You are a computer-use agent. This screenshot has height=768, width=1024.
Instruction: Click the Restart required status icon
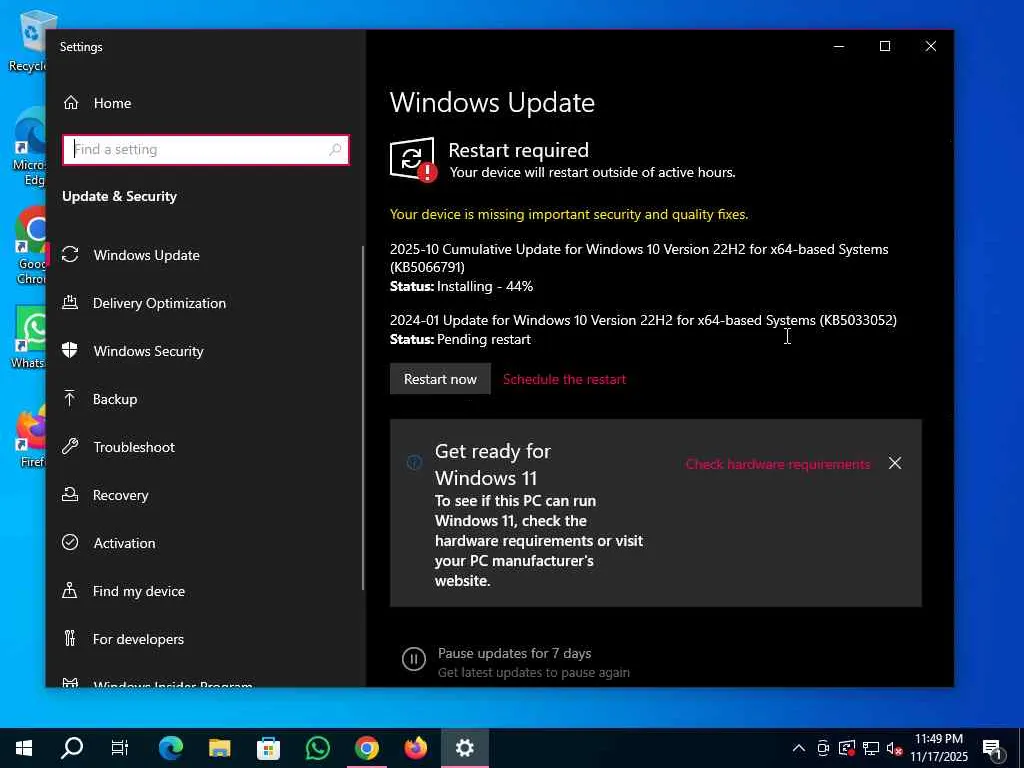point(413,160)
